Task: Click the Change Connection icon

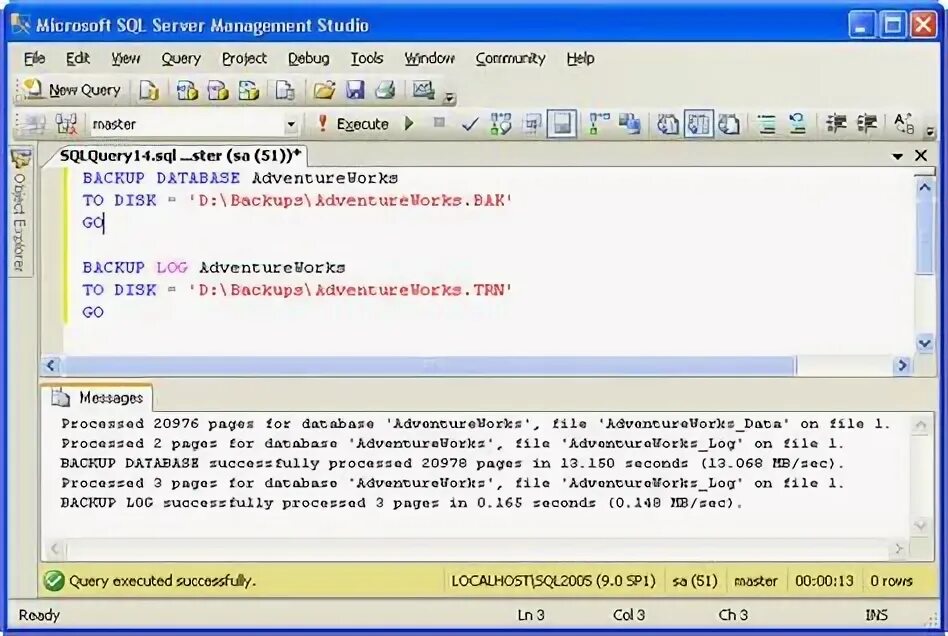Action: 66,124
